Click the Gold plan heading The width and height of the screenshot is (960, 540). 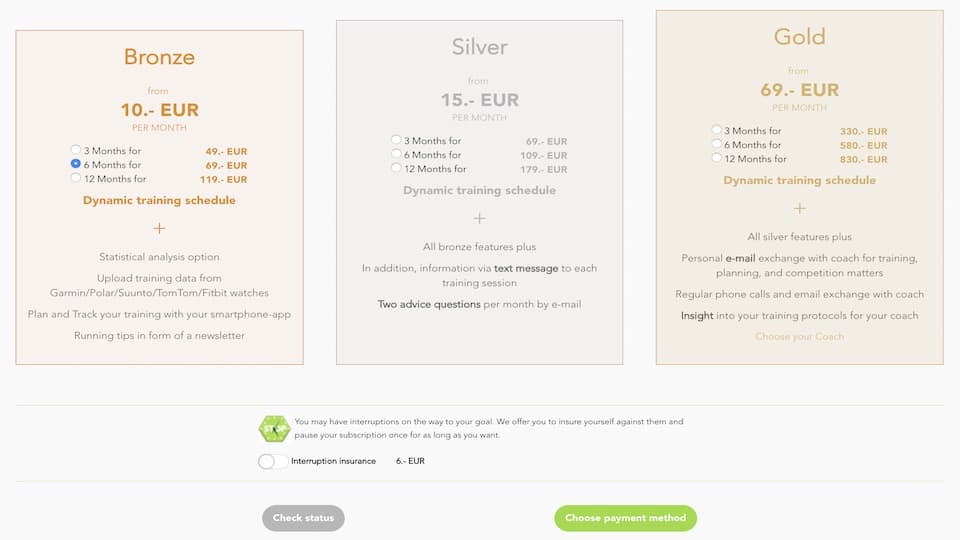click(x=800, y=37)
